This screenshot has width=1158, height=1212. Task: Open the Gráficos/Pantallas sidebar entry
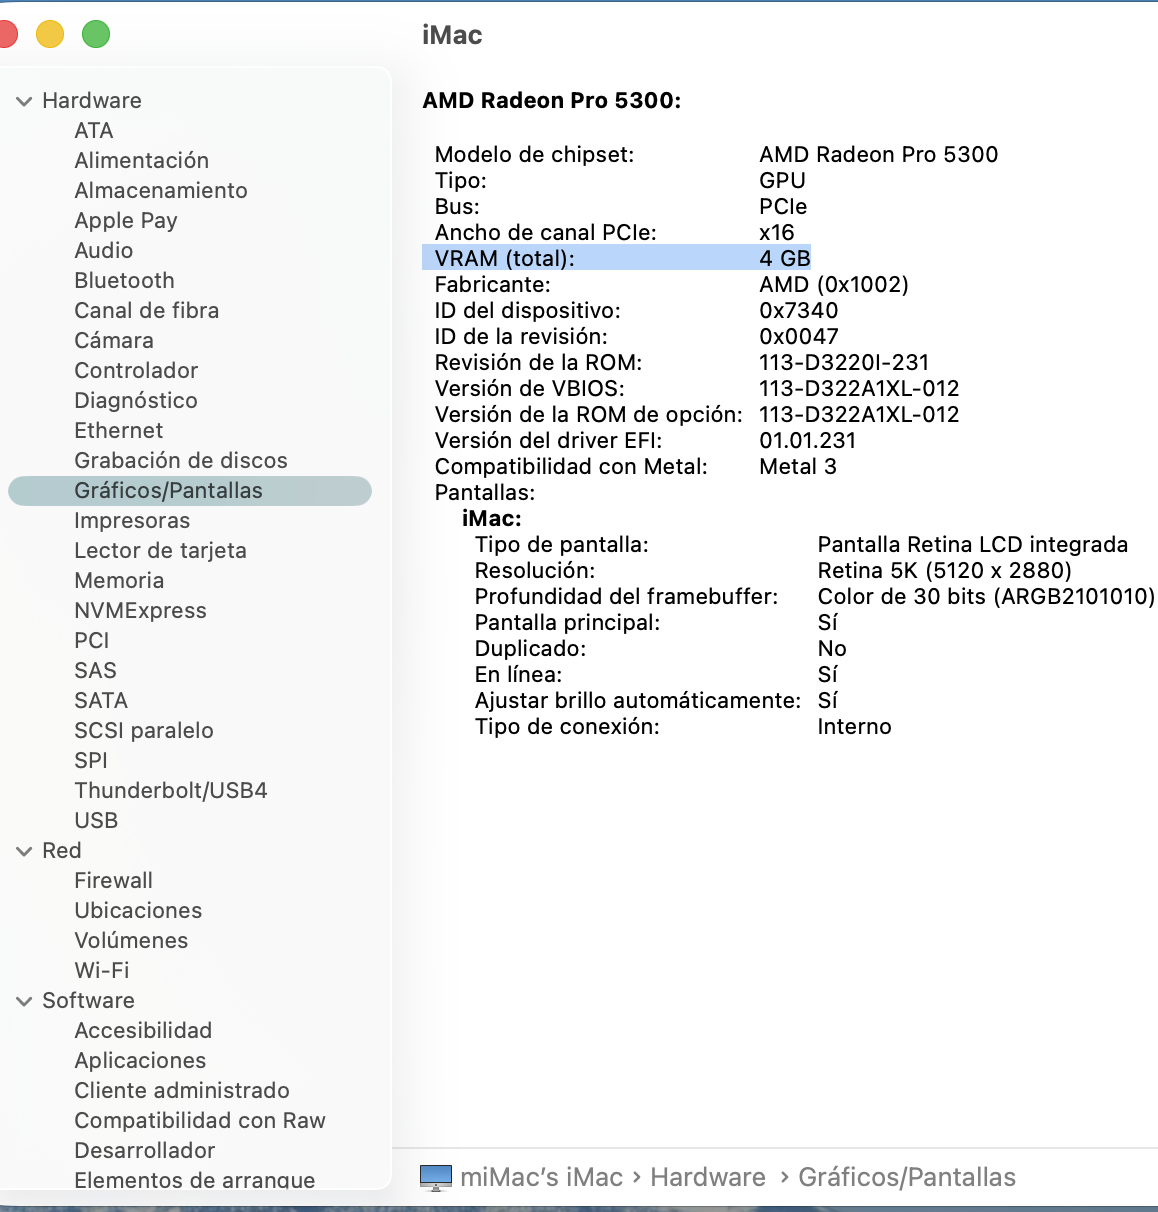coord(168,491)
